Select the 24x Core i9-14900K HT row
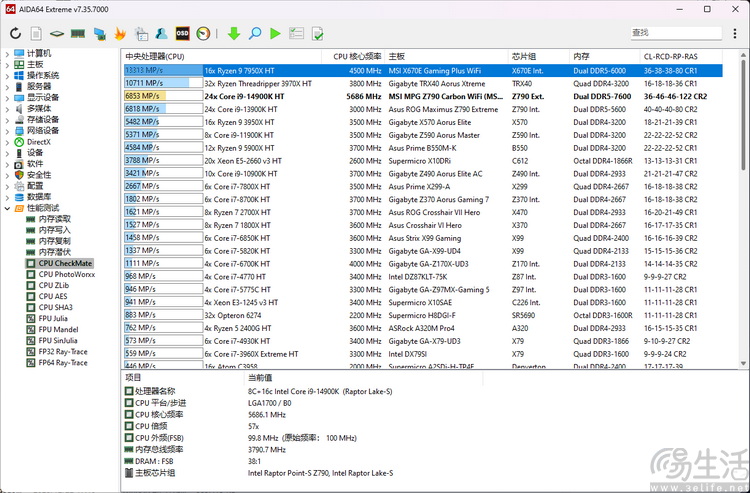 423,96
